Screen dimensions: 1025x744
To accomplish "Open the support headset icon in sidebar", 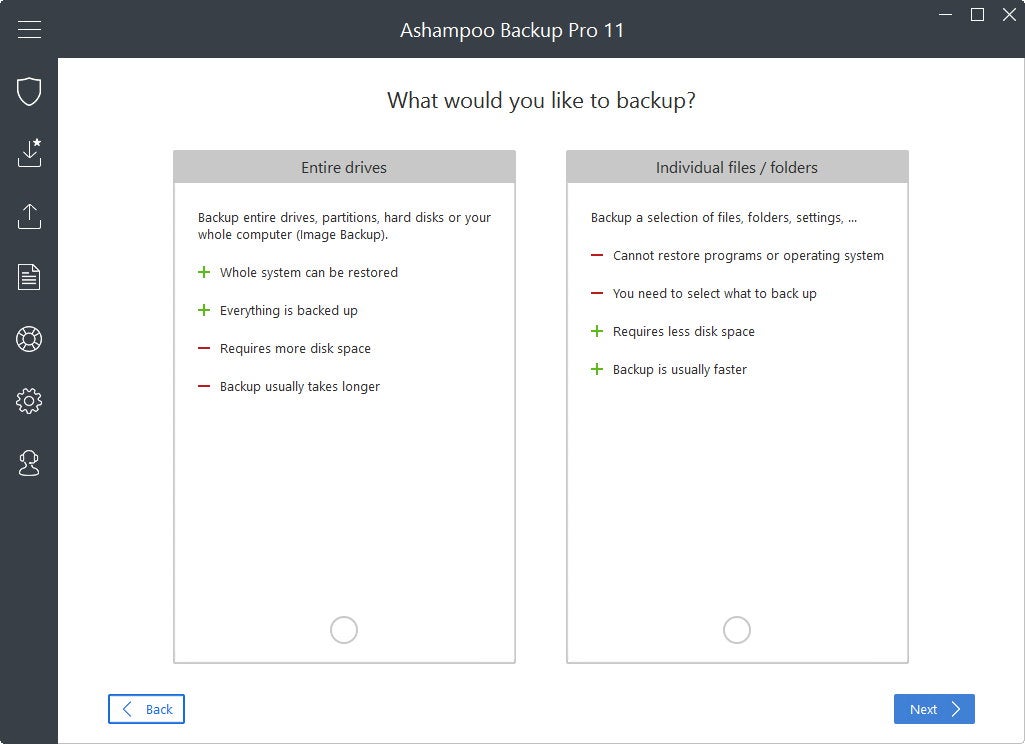I will click(x=29, y=463).
